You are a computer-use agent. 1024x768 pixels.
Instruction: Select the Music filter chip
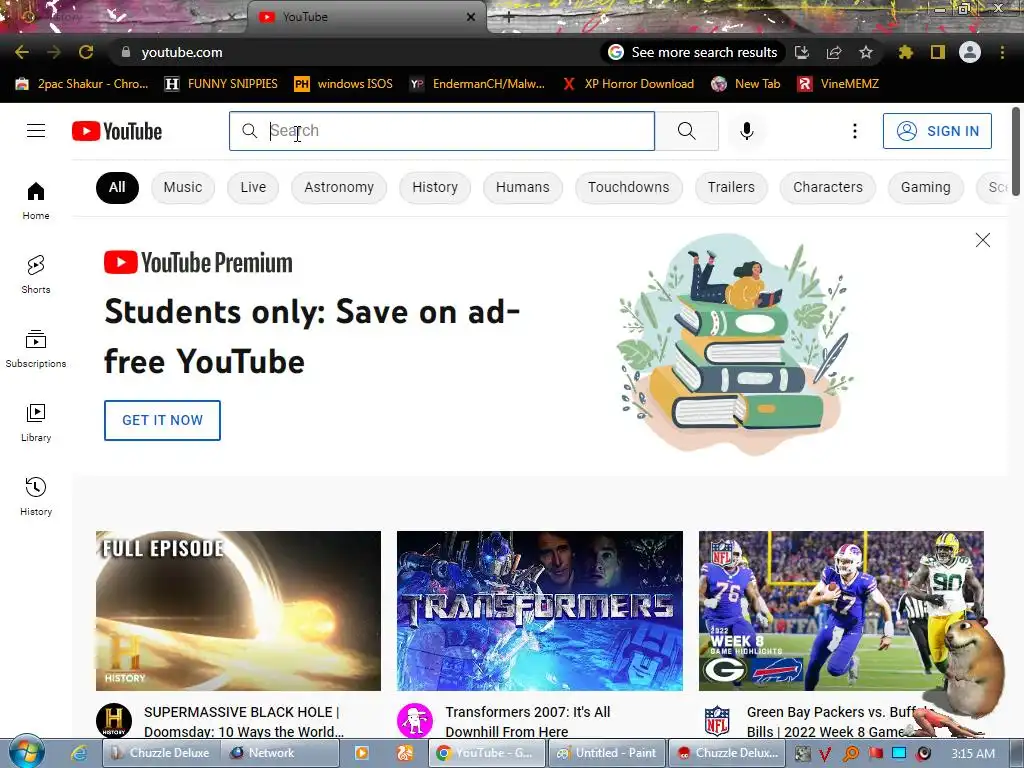pos(183,187)
